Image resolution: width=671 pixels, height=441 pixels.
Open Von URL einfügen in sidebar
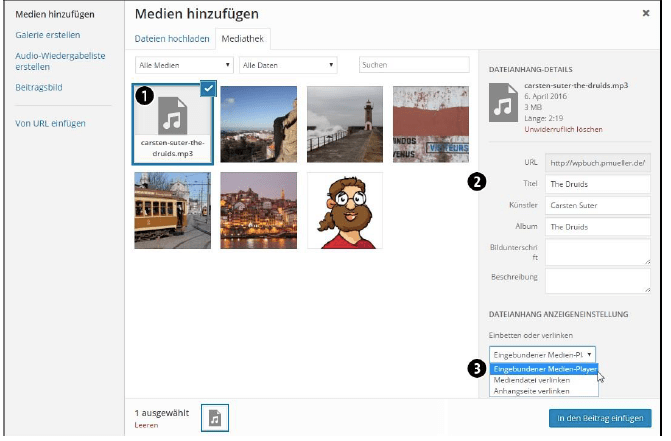50,123
